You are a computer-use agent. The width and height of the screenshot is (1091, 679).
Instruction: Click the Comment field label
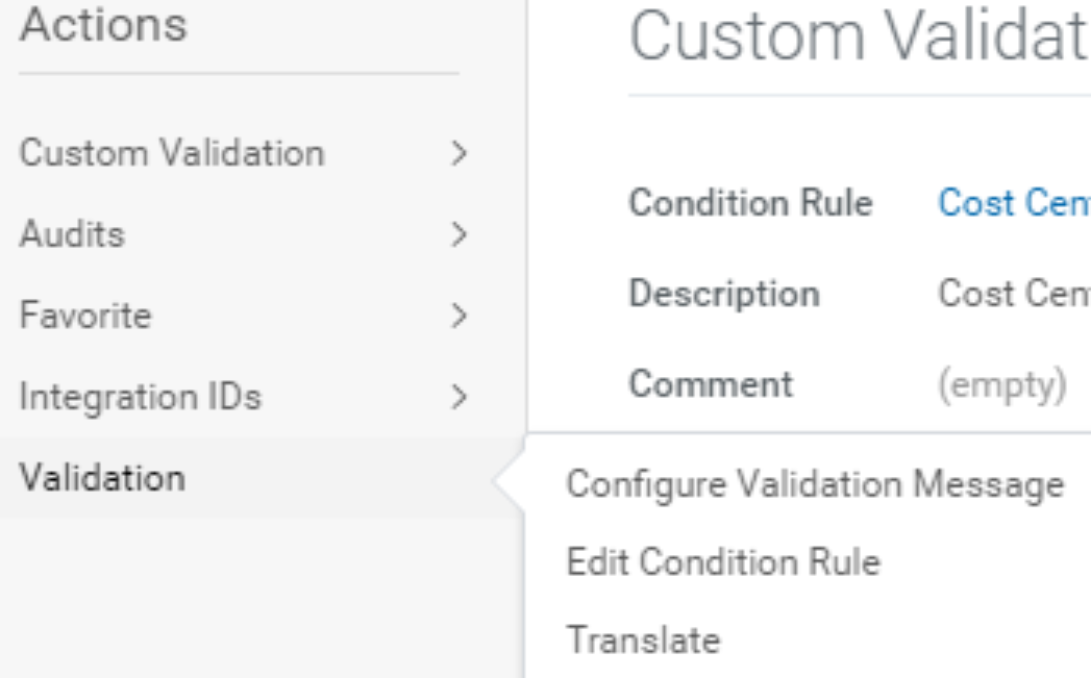(711, 384)
